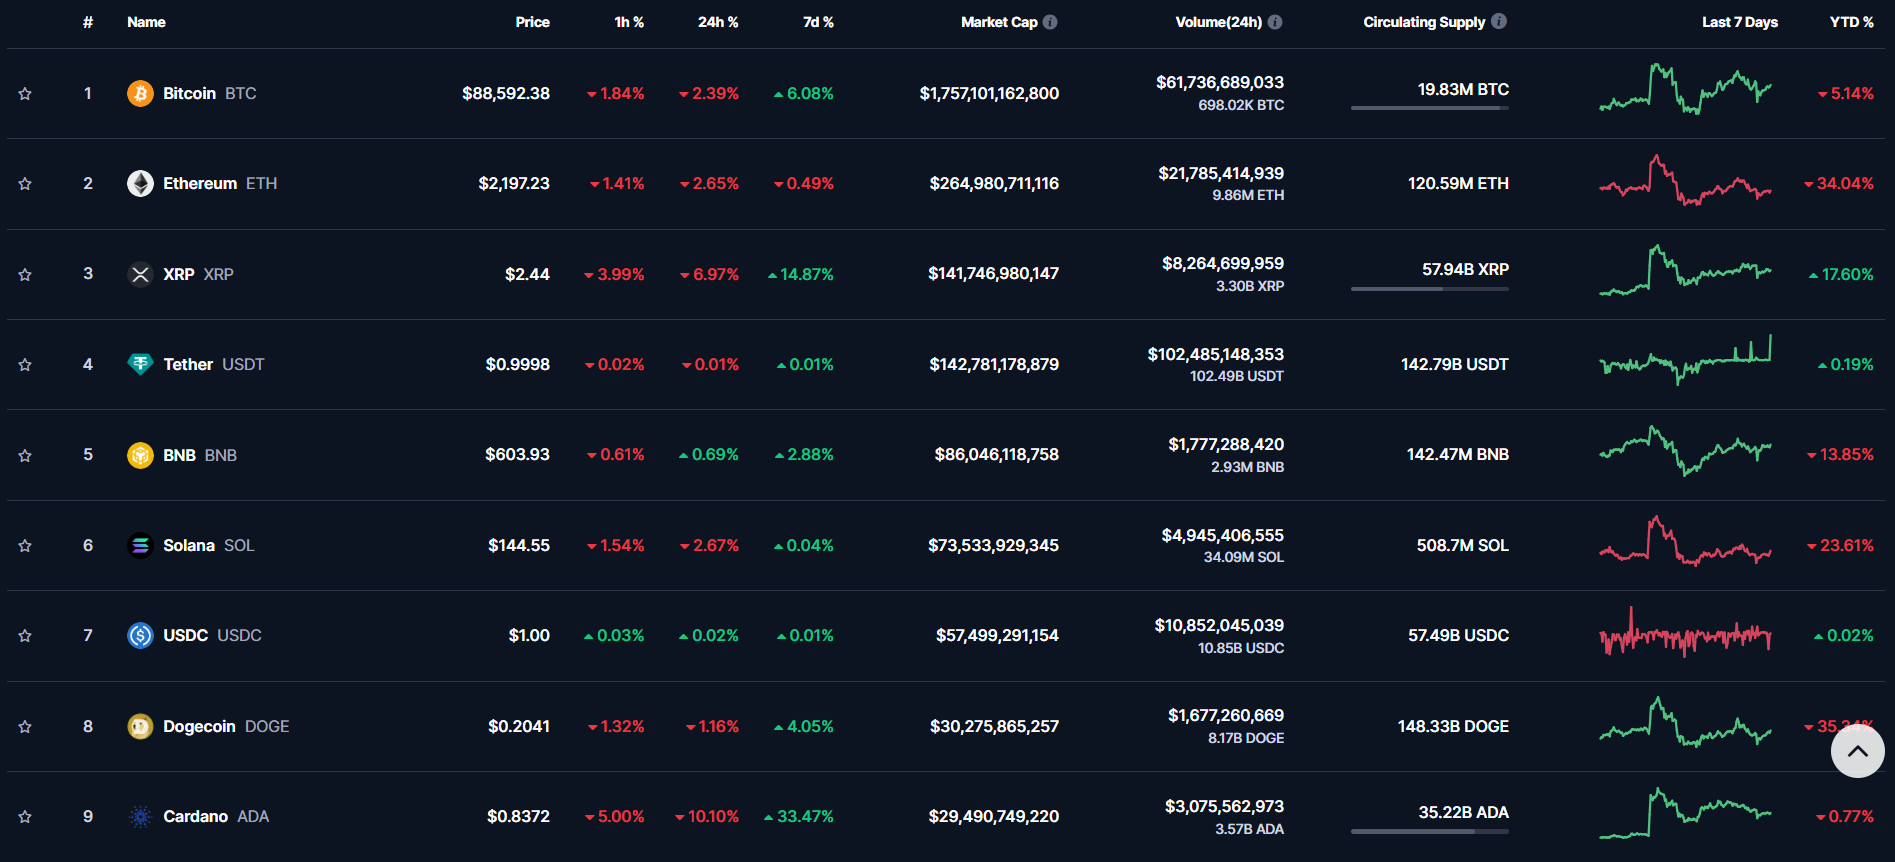This screenshot has height=862, width=1895.
Task: Show Market Cap info tooltip icon
Action: 1050,22
